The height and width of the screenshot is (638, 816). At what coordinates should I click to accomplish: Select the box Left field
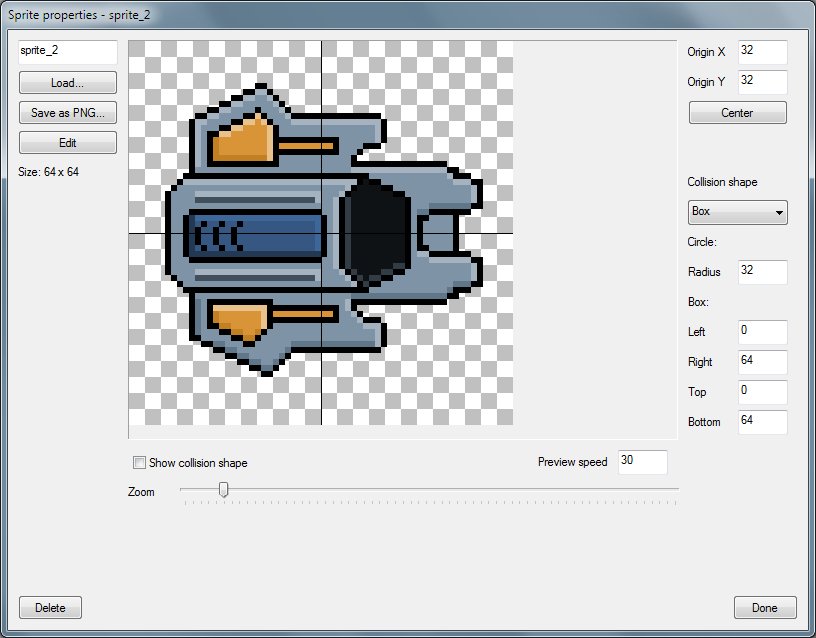[762, 332]
